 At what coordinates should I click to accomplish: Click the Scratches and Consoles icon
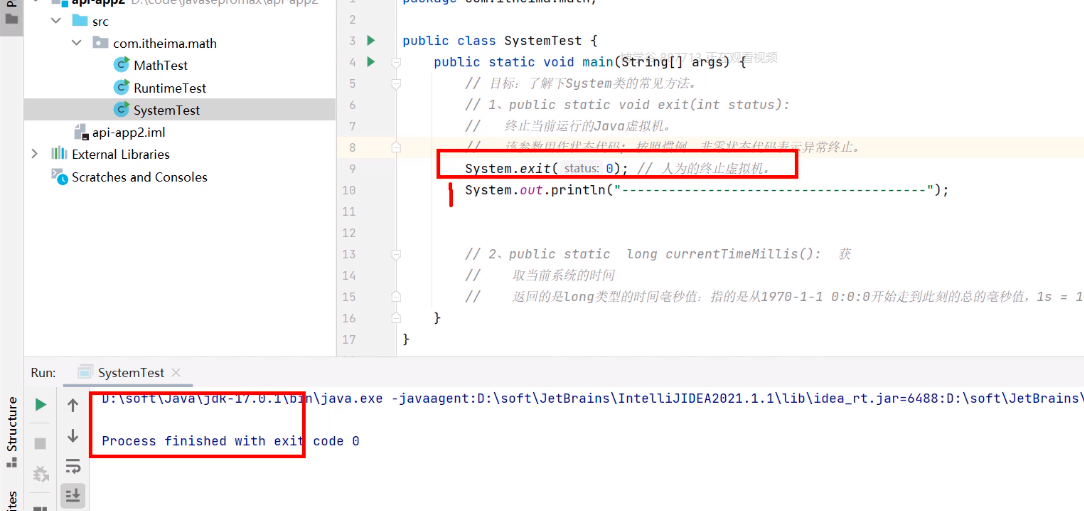point(59,177)
